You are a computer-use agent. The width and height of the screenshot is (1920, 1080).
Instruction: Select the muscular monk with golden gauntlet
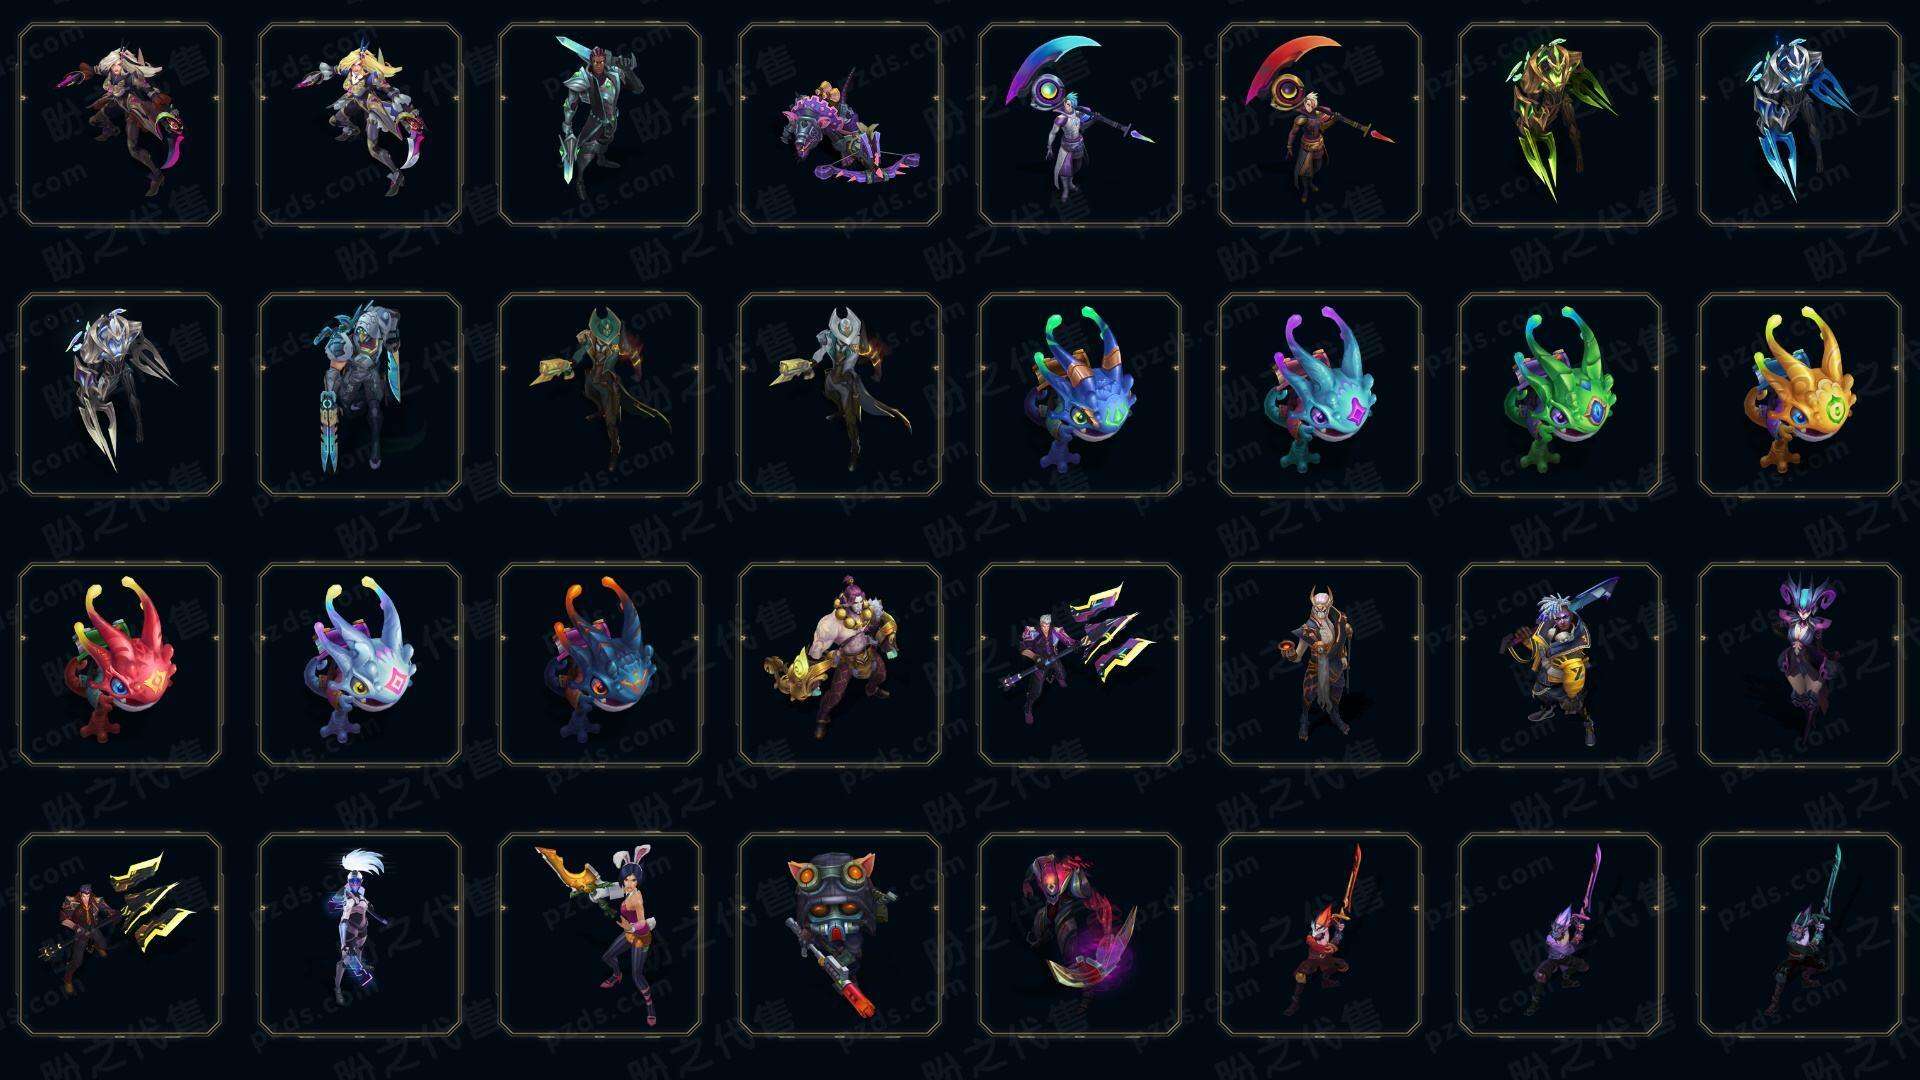pos(840,664)
